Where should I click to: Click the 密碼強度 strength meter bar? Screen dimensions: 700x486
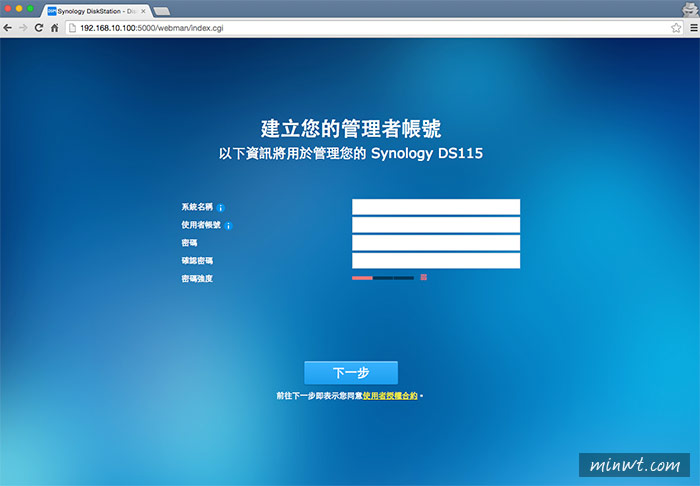click(x=383, y=278)
